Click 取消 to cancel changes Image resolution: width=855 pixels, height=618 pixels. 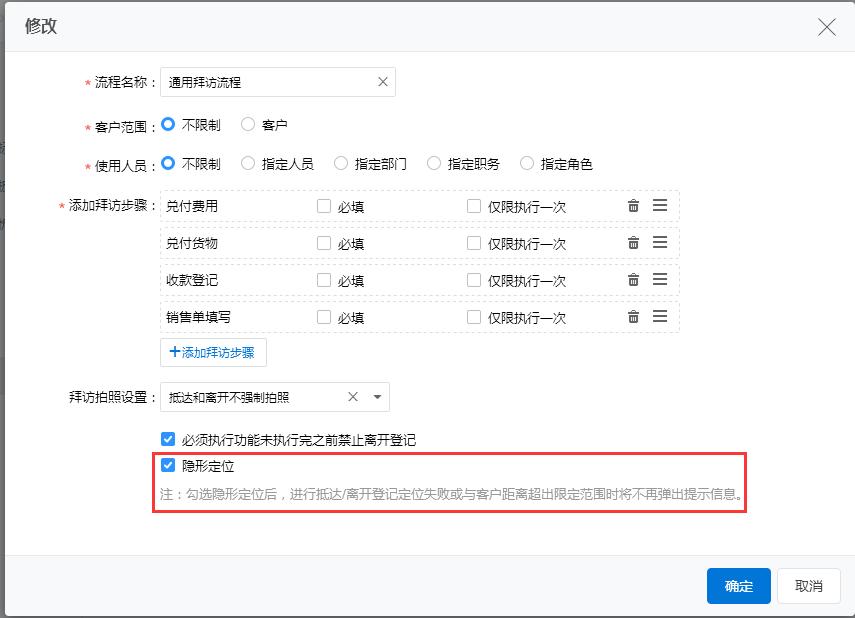[x=808, y=586]
